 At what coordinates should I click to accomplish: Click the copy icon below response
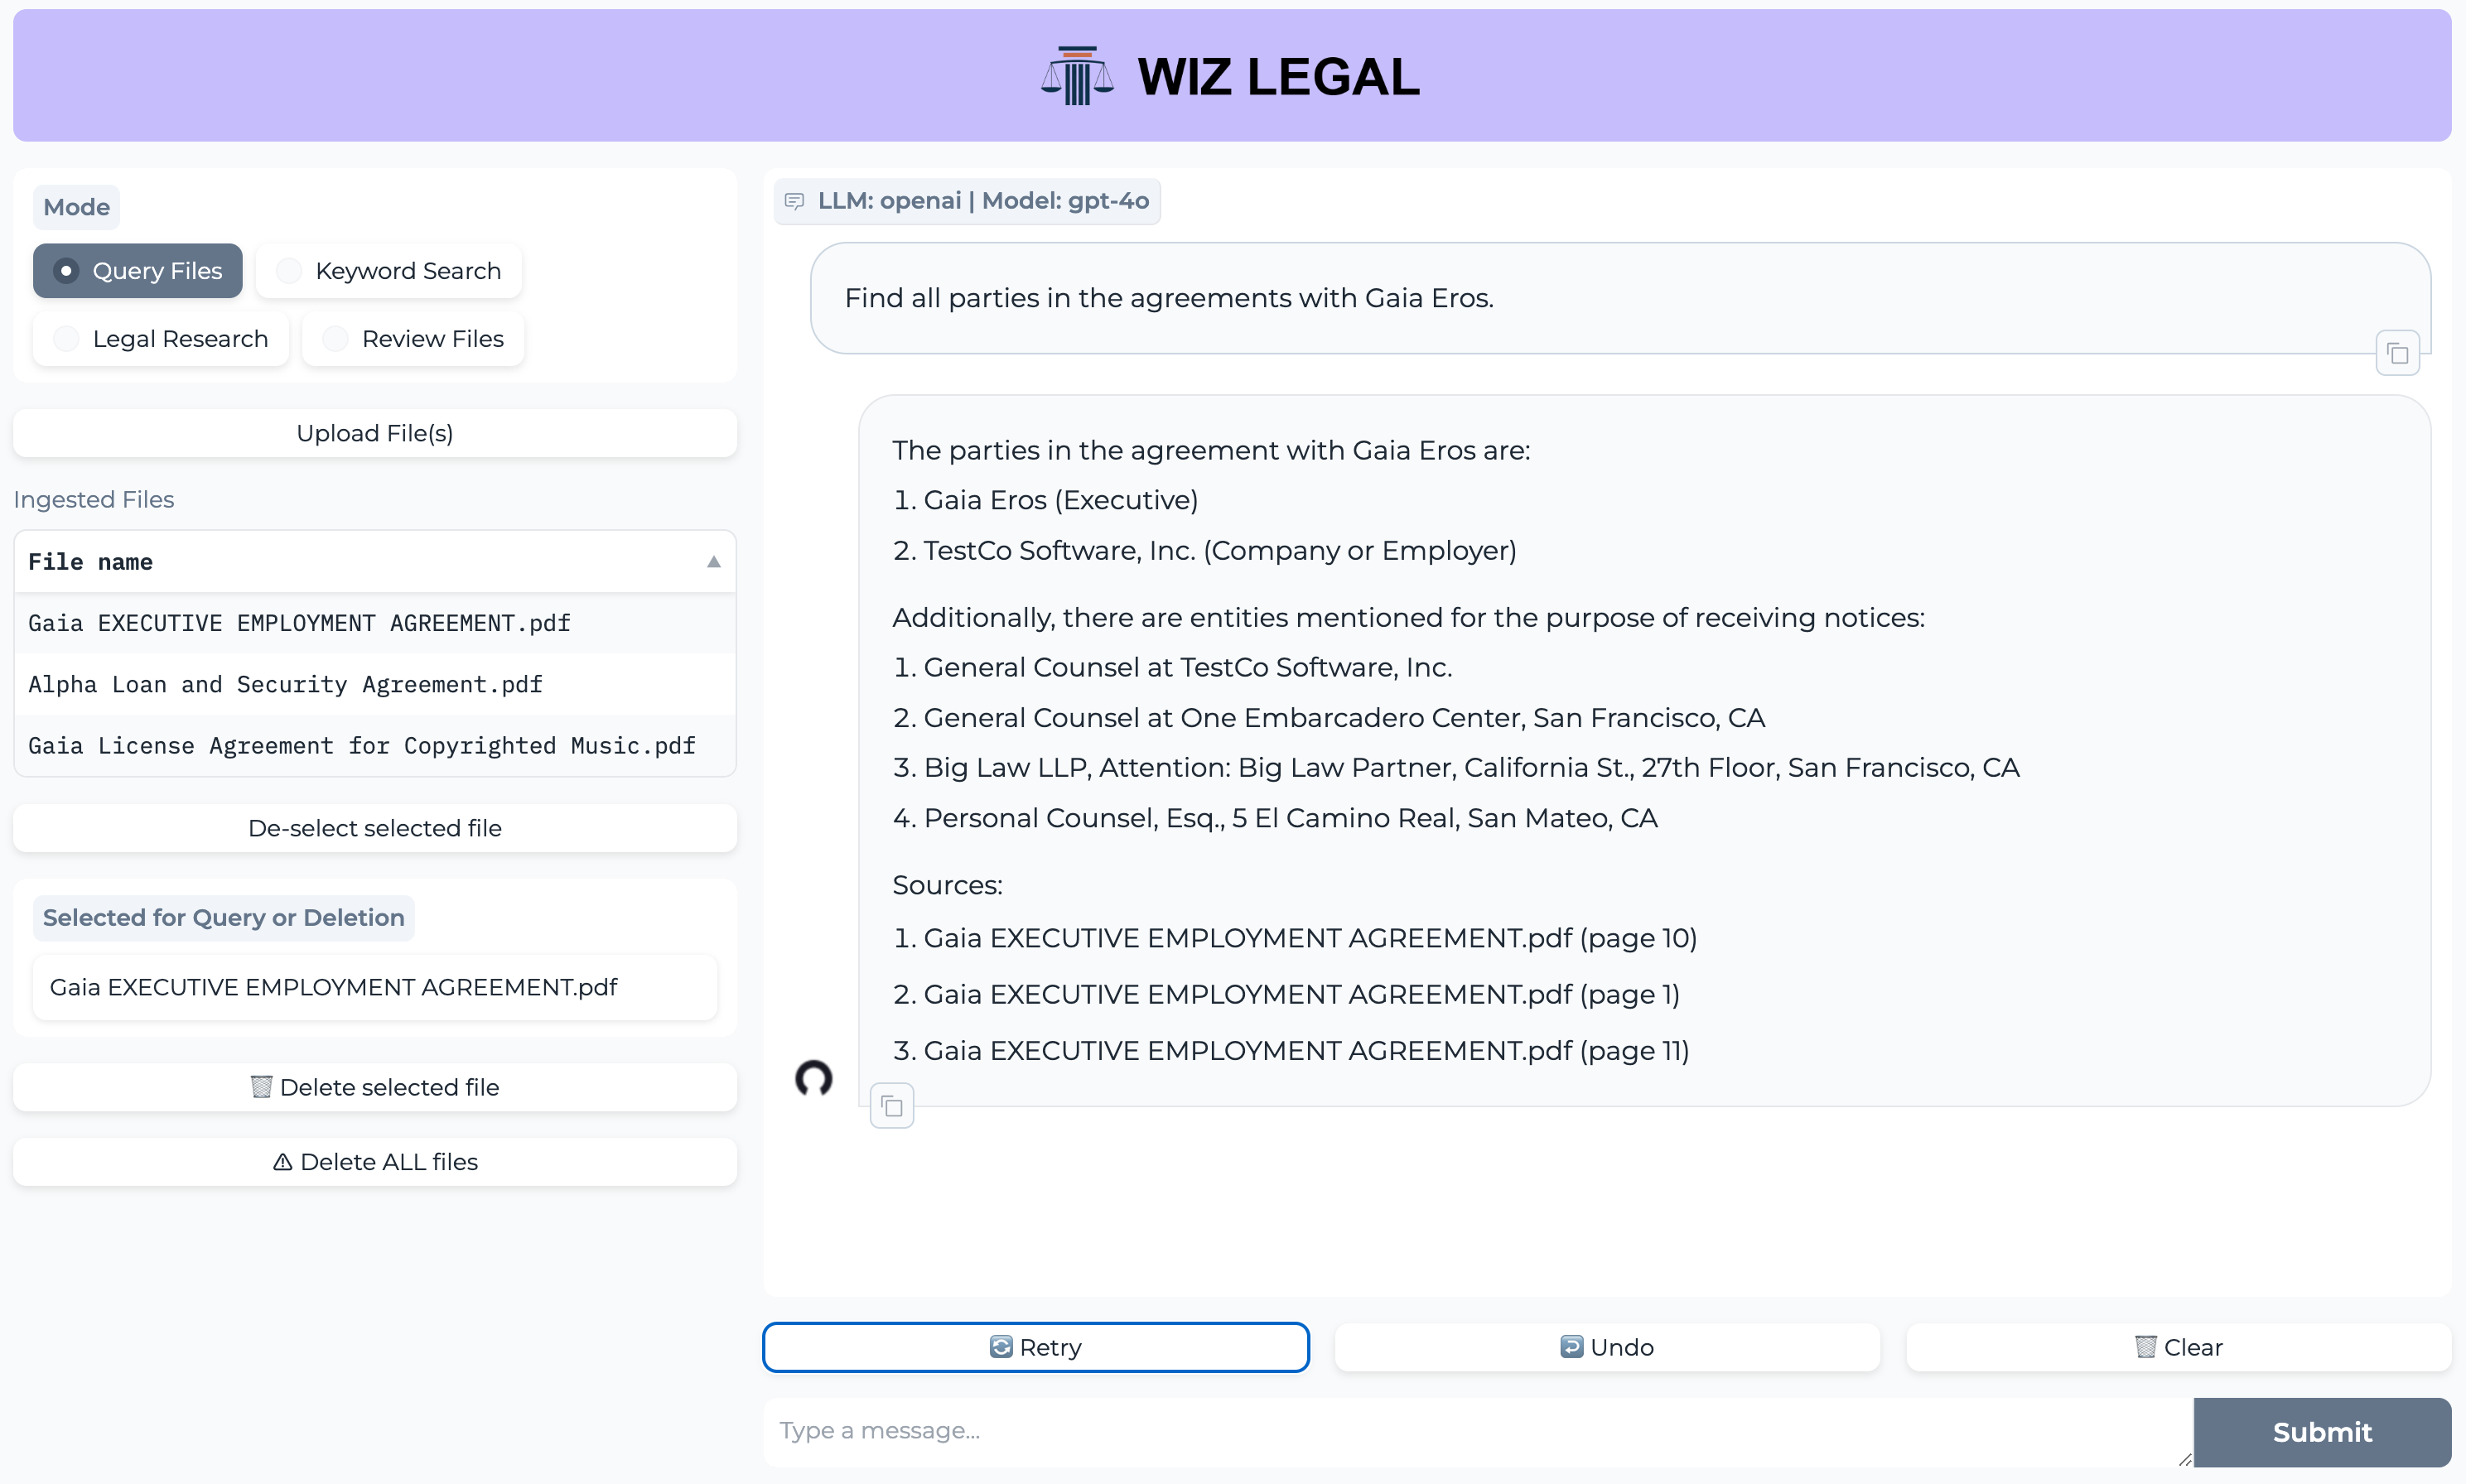(891, 1106)
